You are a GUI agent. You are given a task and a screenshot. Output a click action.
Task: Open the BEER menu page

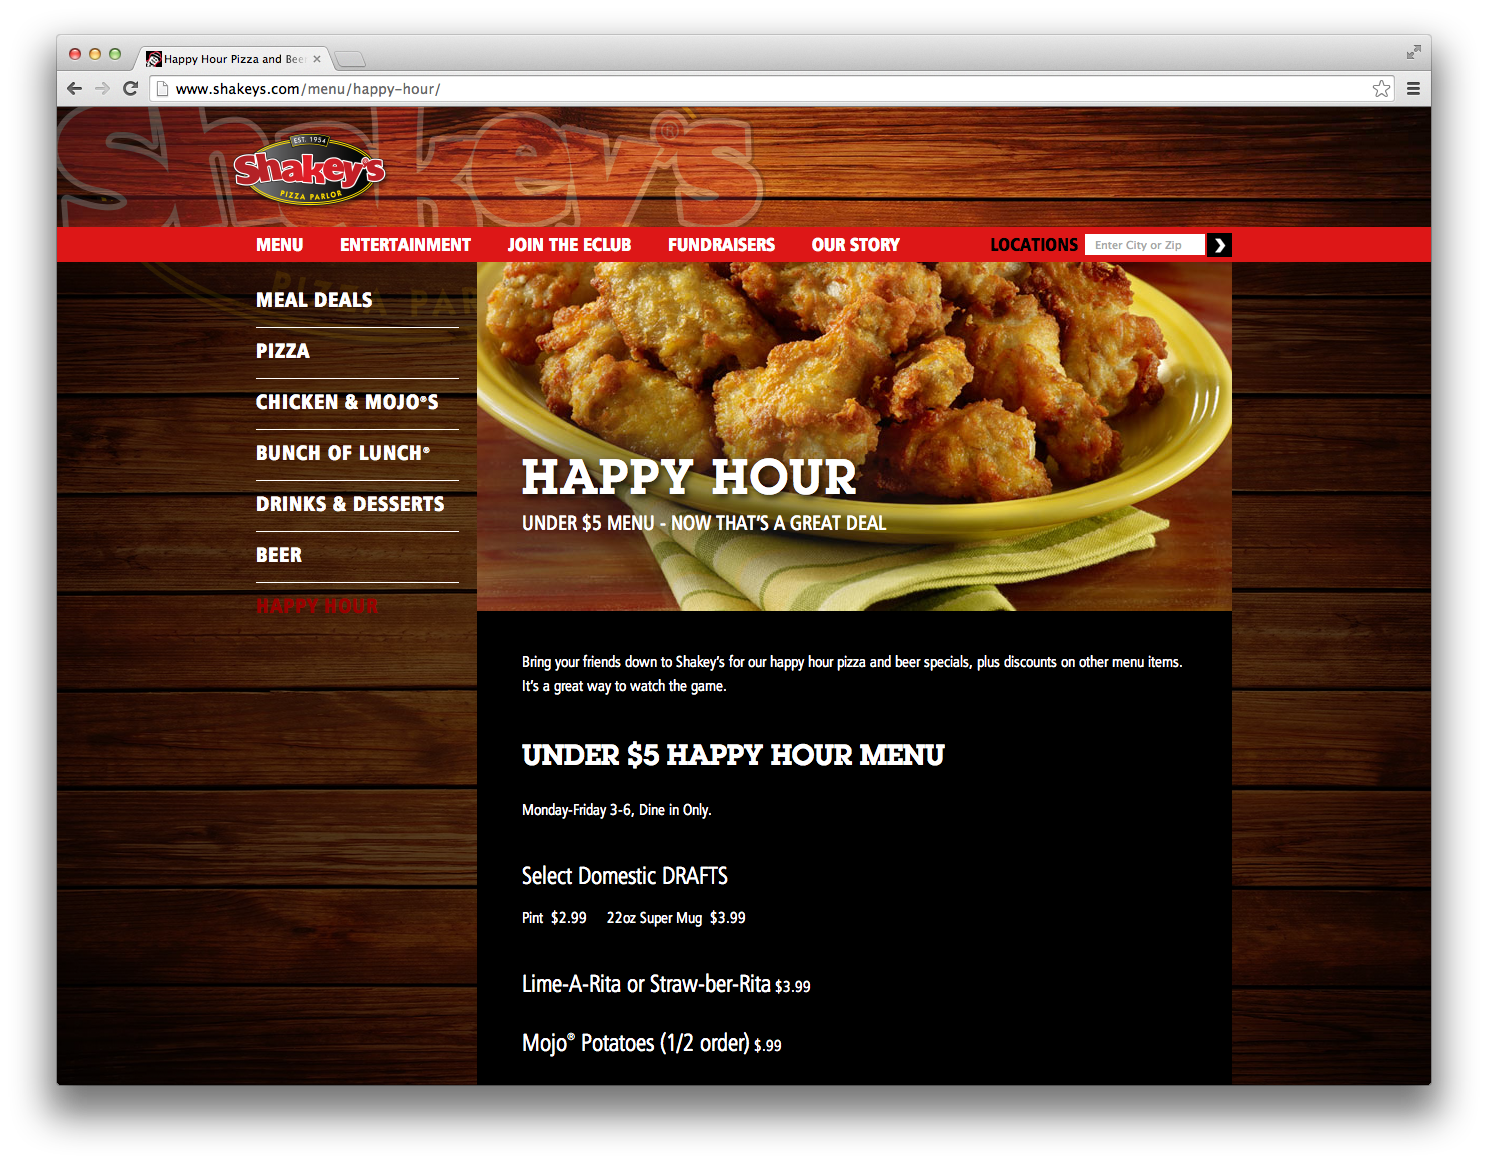point(279,554)
